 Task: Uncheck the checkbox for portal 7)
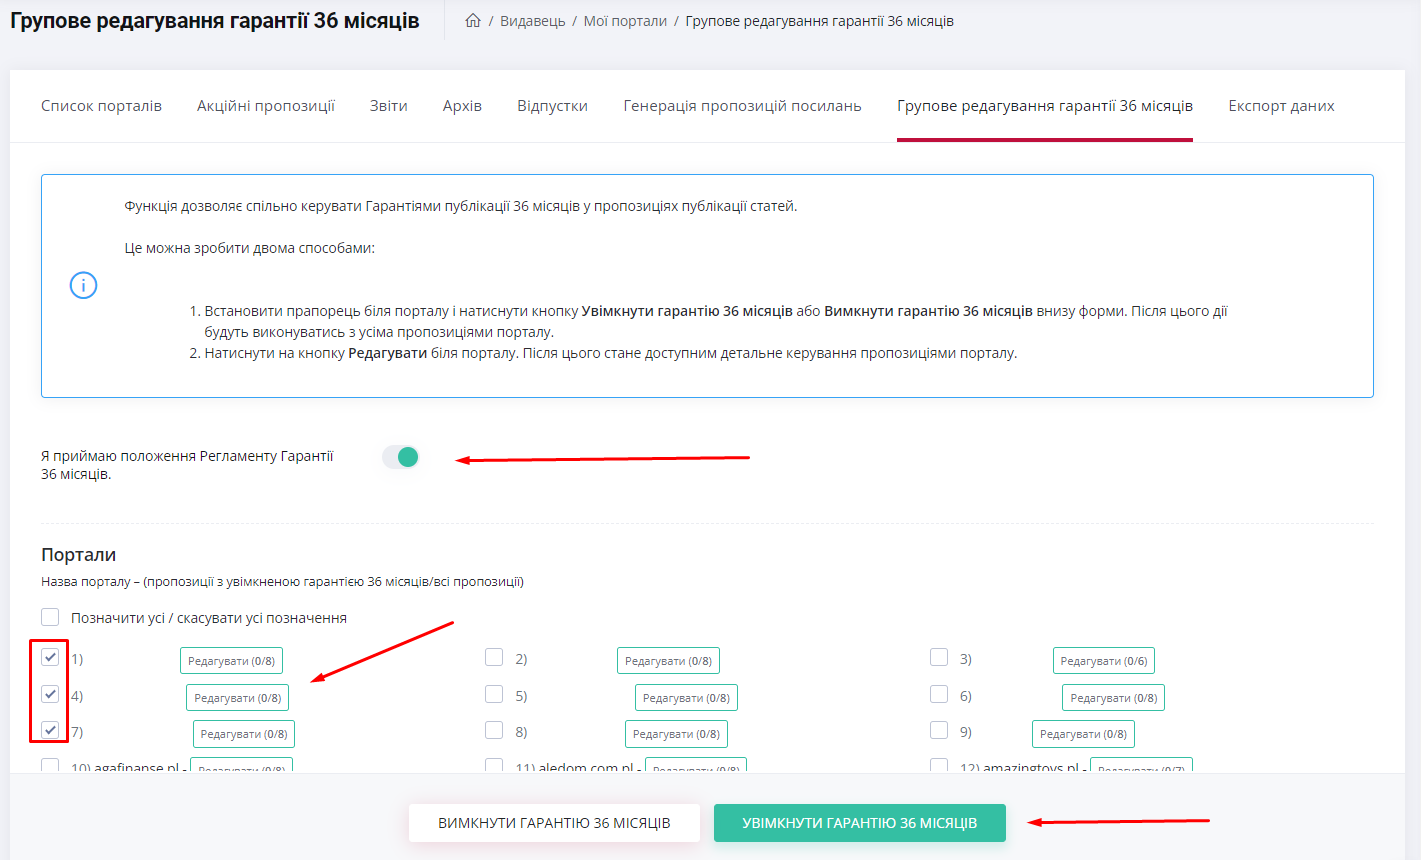[x=50, y=730]
